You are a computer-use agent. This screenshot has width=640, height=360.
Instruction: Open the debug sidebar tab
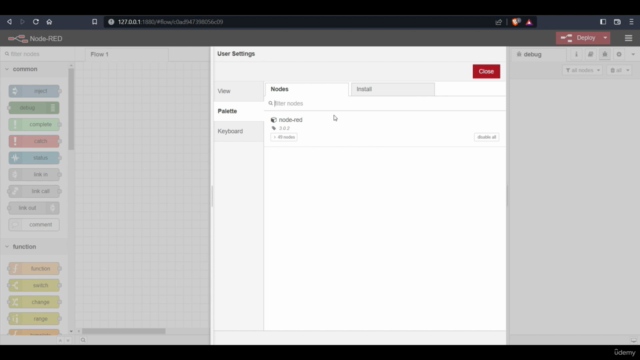click(x=539, y=54)
